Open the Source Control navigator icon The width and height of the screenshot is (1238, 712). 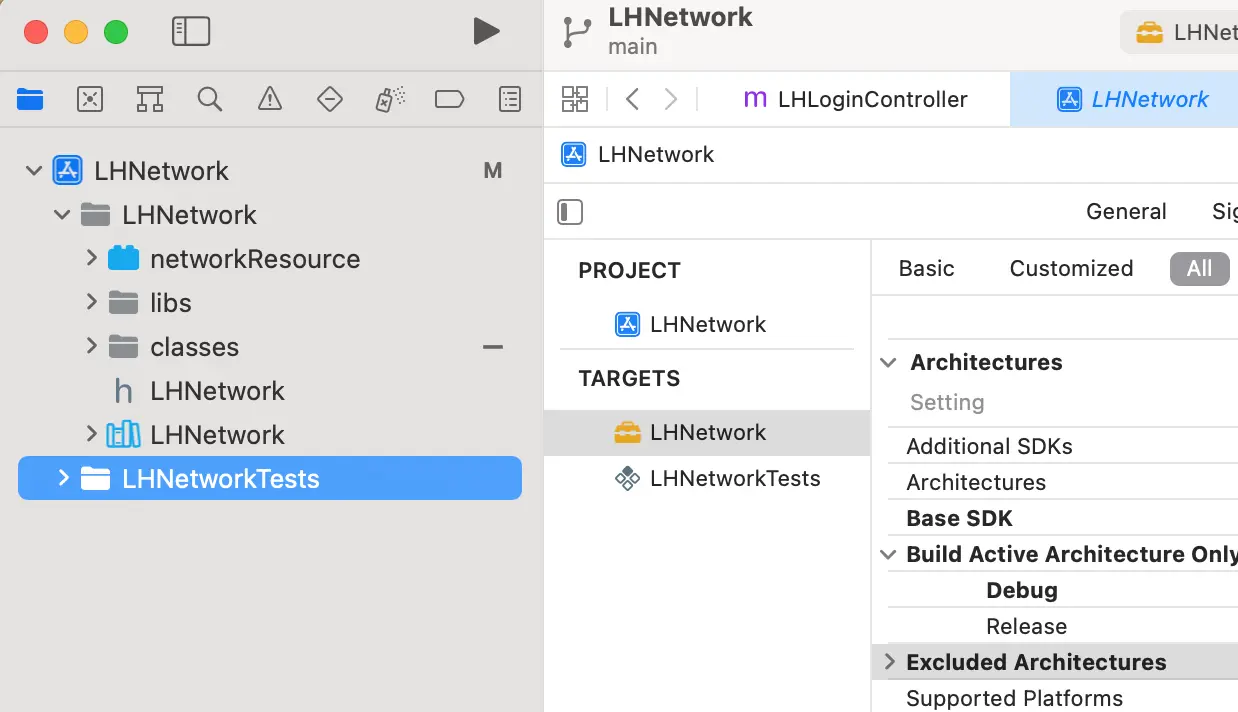click(90, 99)
